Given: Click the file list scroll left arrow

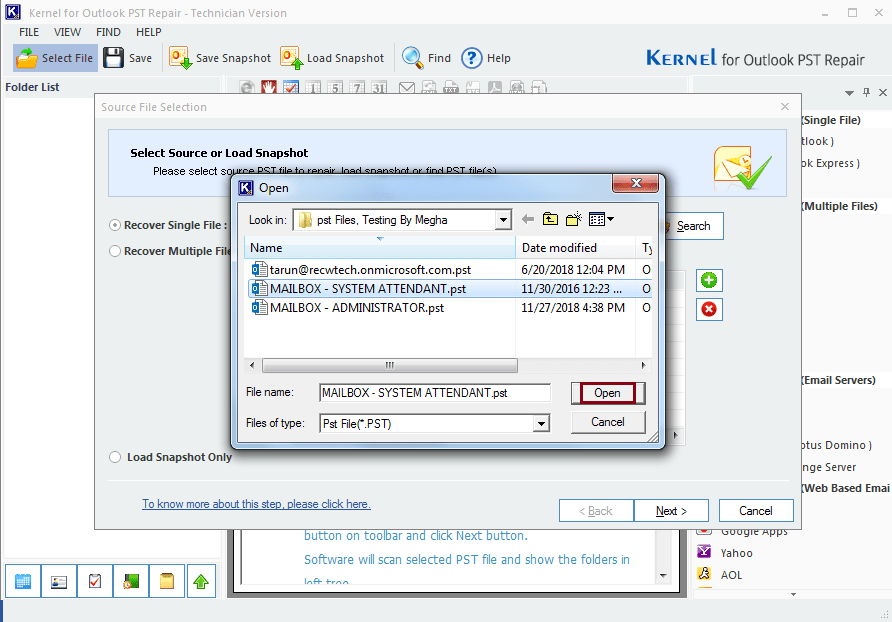Looking at the screenshot, I should point(252,365).
